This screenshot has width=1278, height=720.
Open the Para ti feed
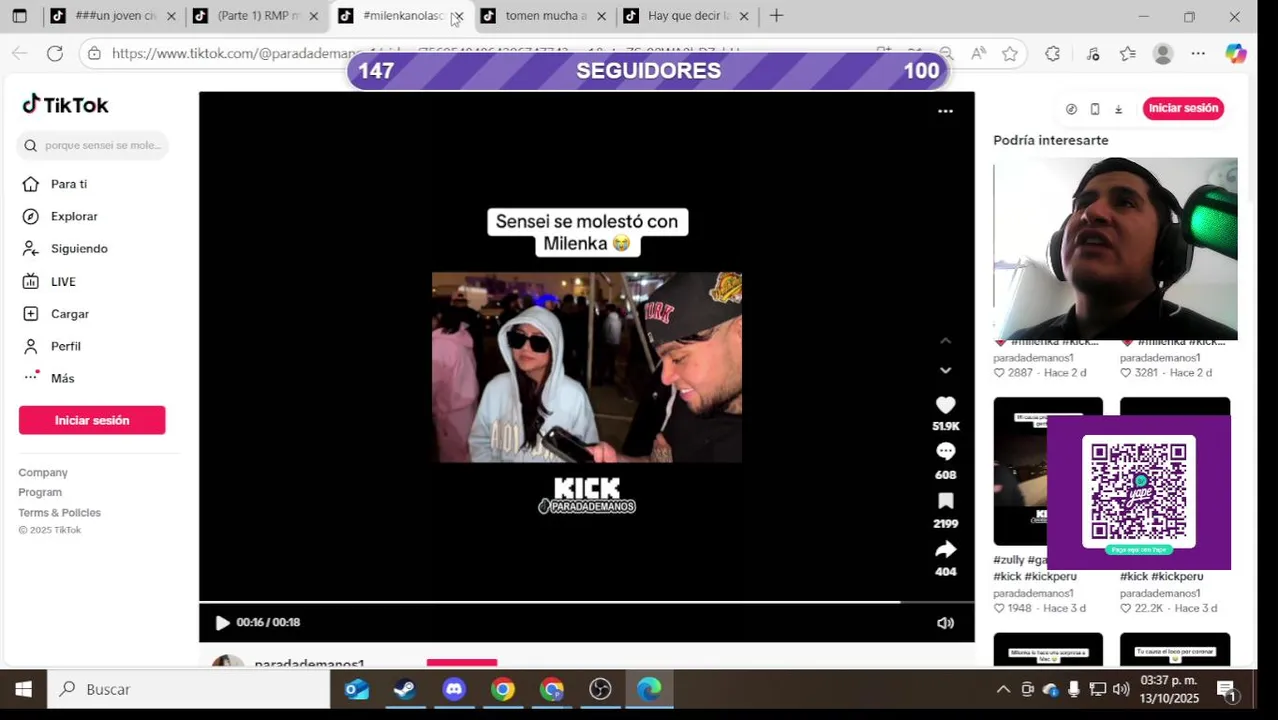(x=69, y=184)
